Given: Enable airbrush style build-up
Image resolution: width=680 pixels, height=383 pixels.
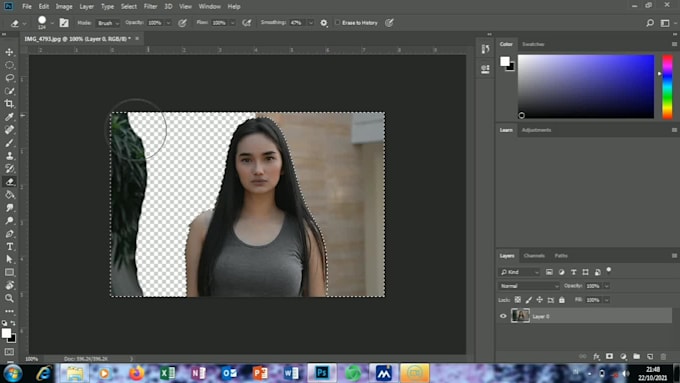Looking at the screenshot, I should click(x=247, y=23).
